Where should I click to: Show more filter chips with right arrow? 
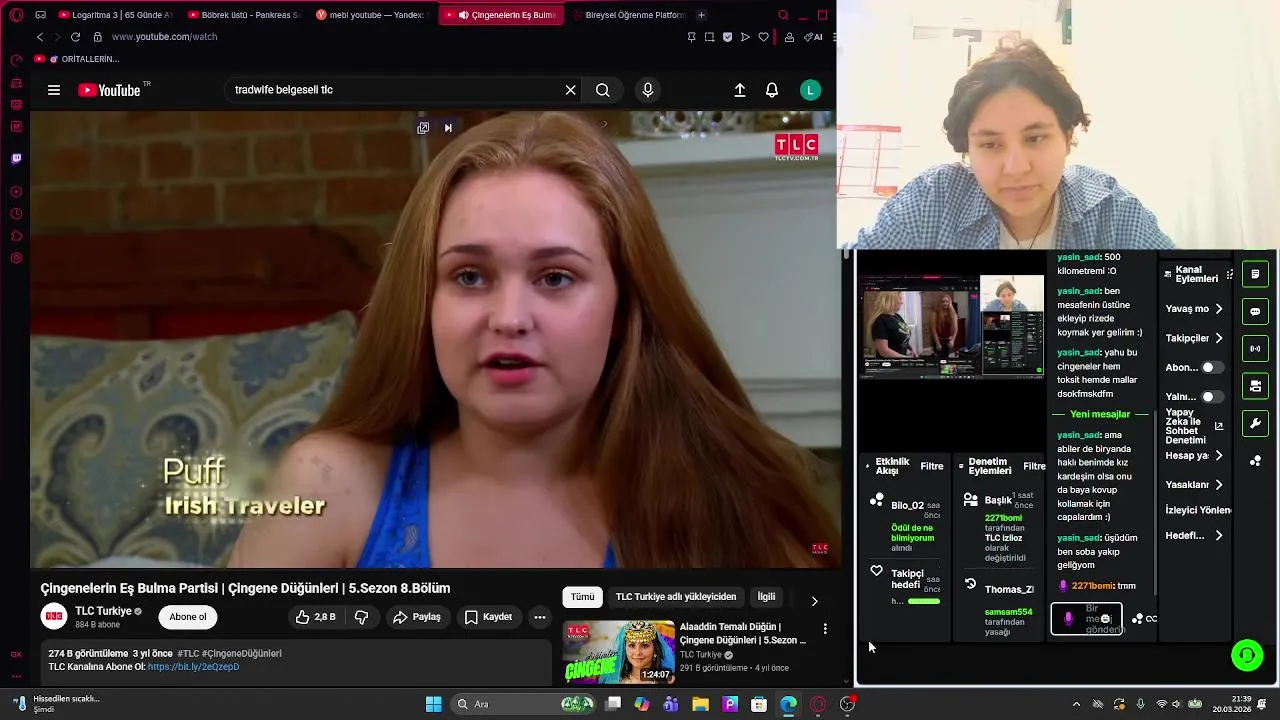coord(814,601)
